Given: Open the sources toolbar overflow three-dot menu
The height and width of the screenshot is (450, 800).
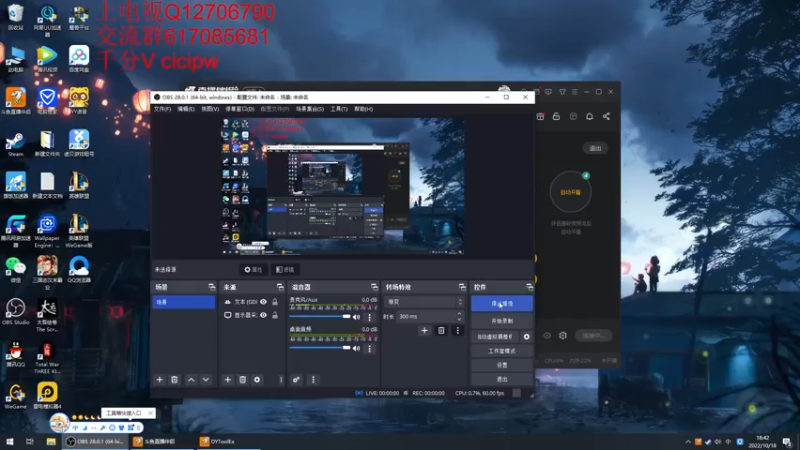Looking at the screenshot, I should coord(281,380).
